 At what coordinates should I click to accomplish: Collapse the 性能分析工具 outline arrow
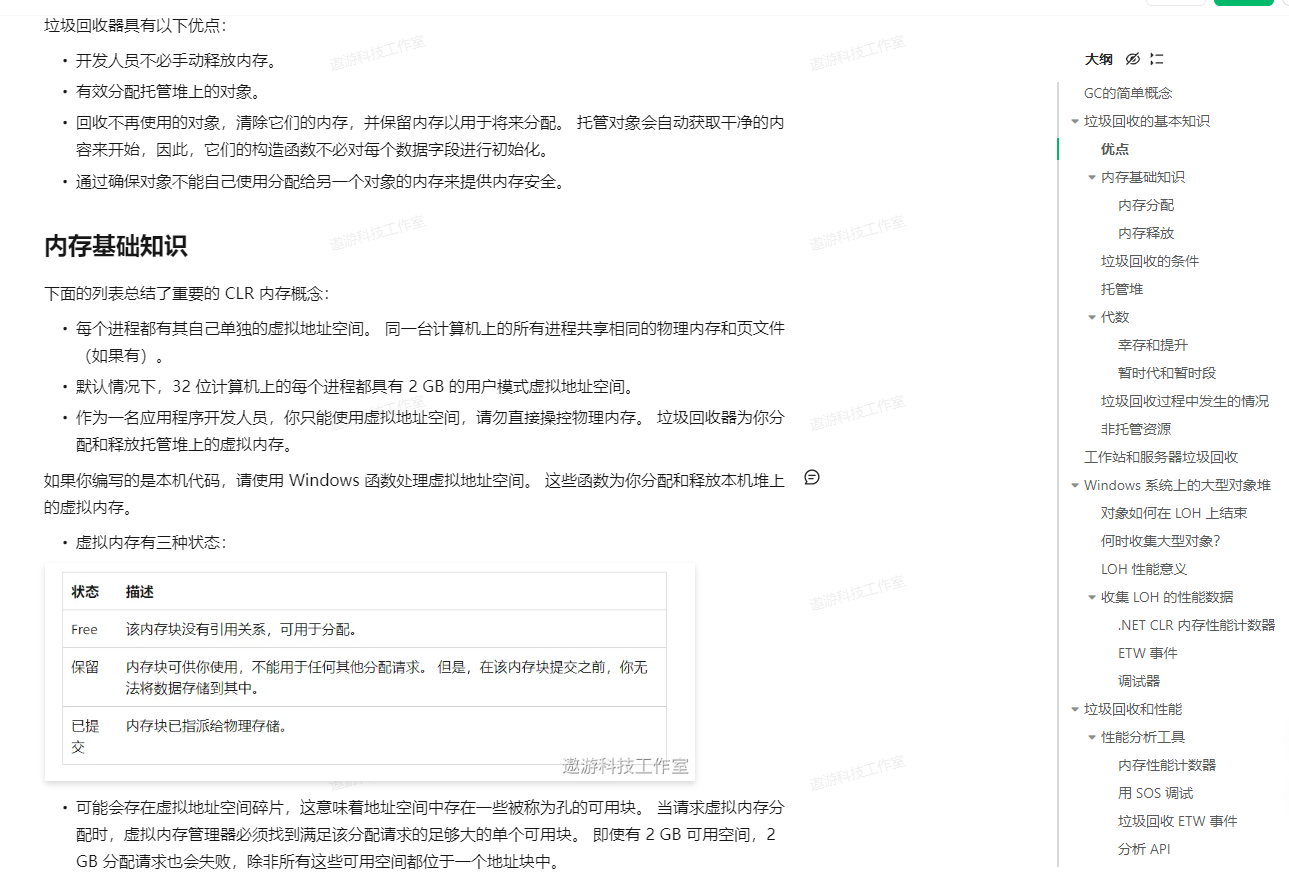click(1092, 737)
